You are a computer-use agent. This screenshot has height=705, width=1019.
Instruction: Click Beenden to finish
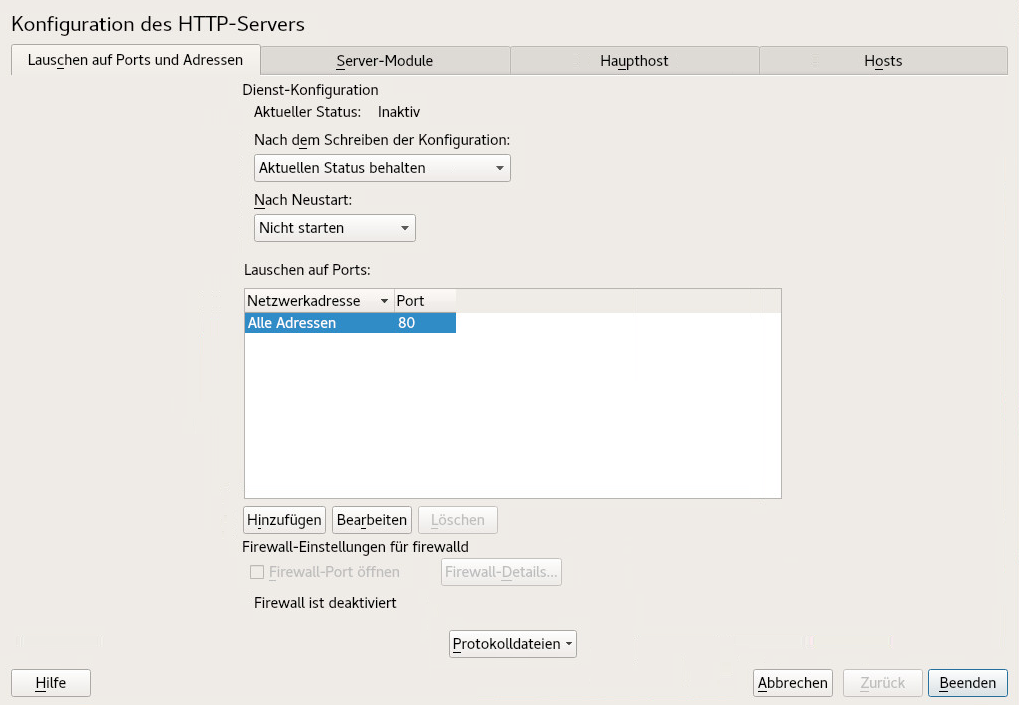(968, 683)
